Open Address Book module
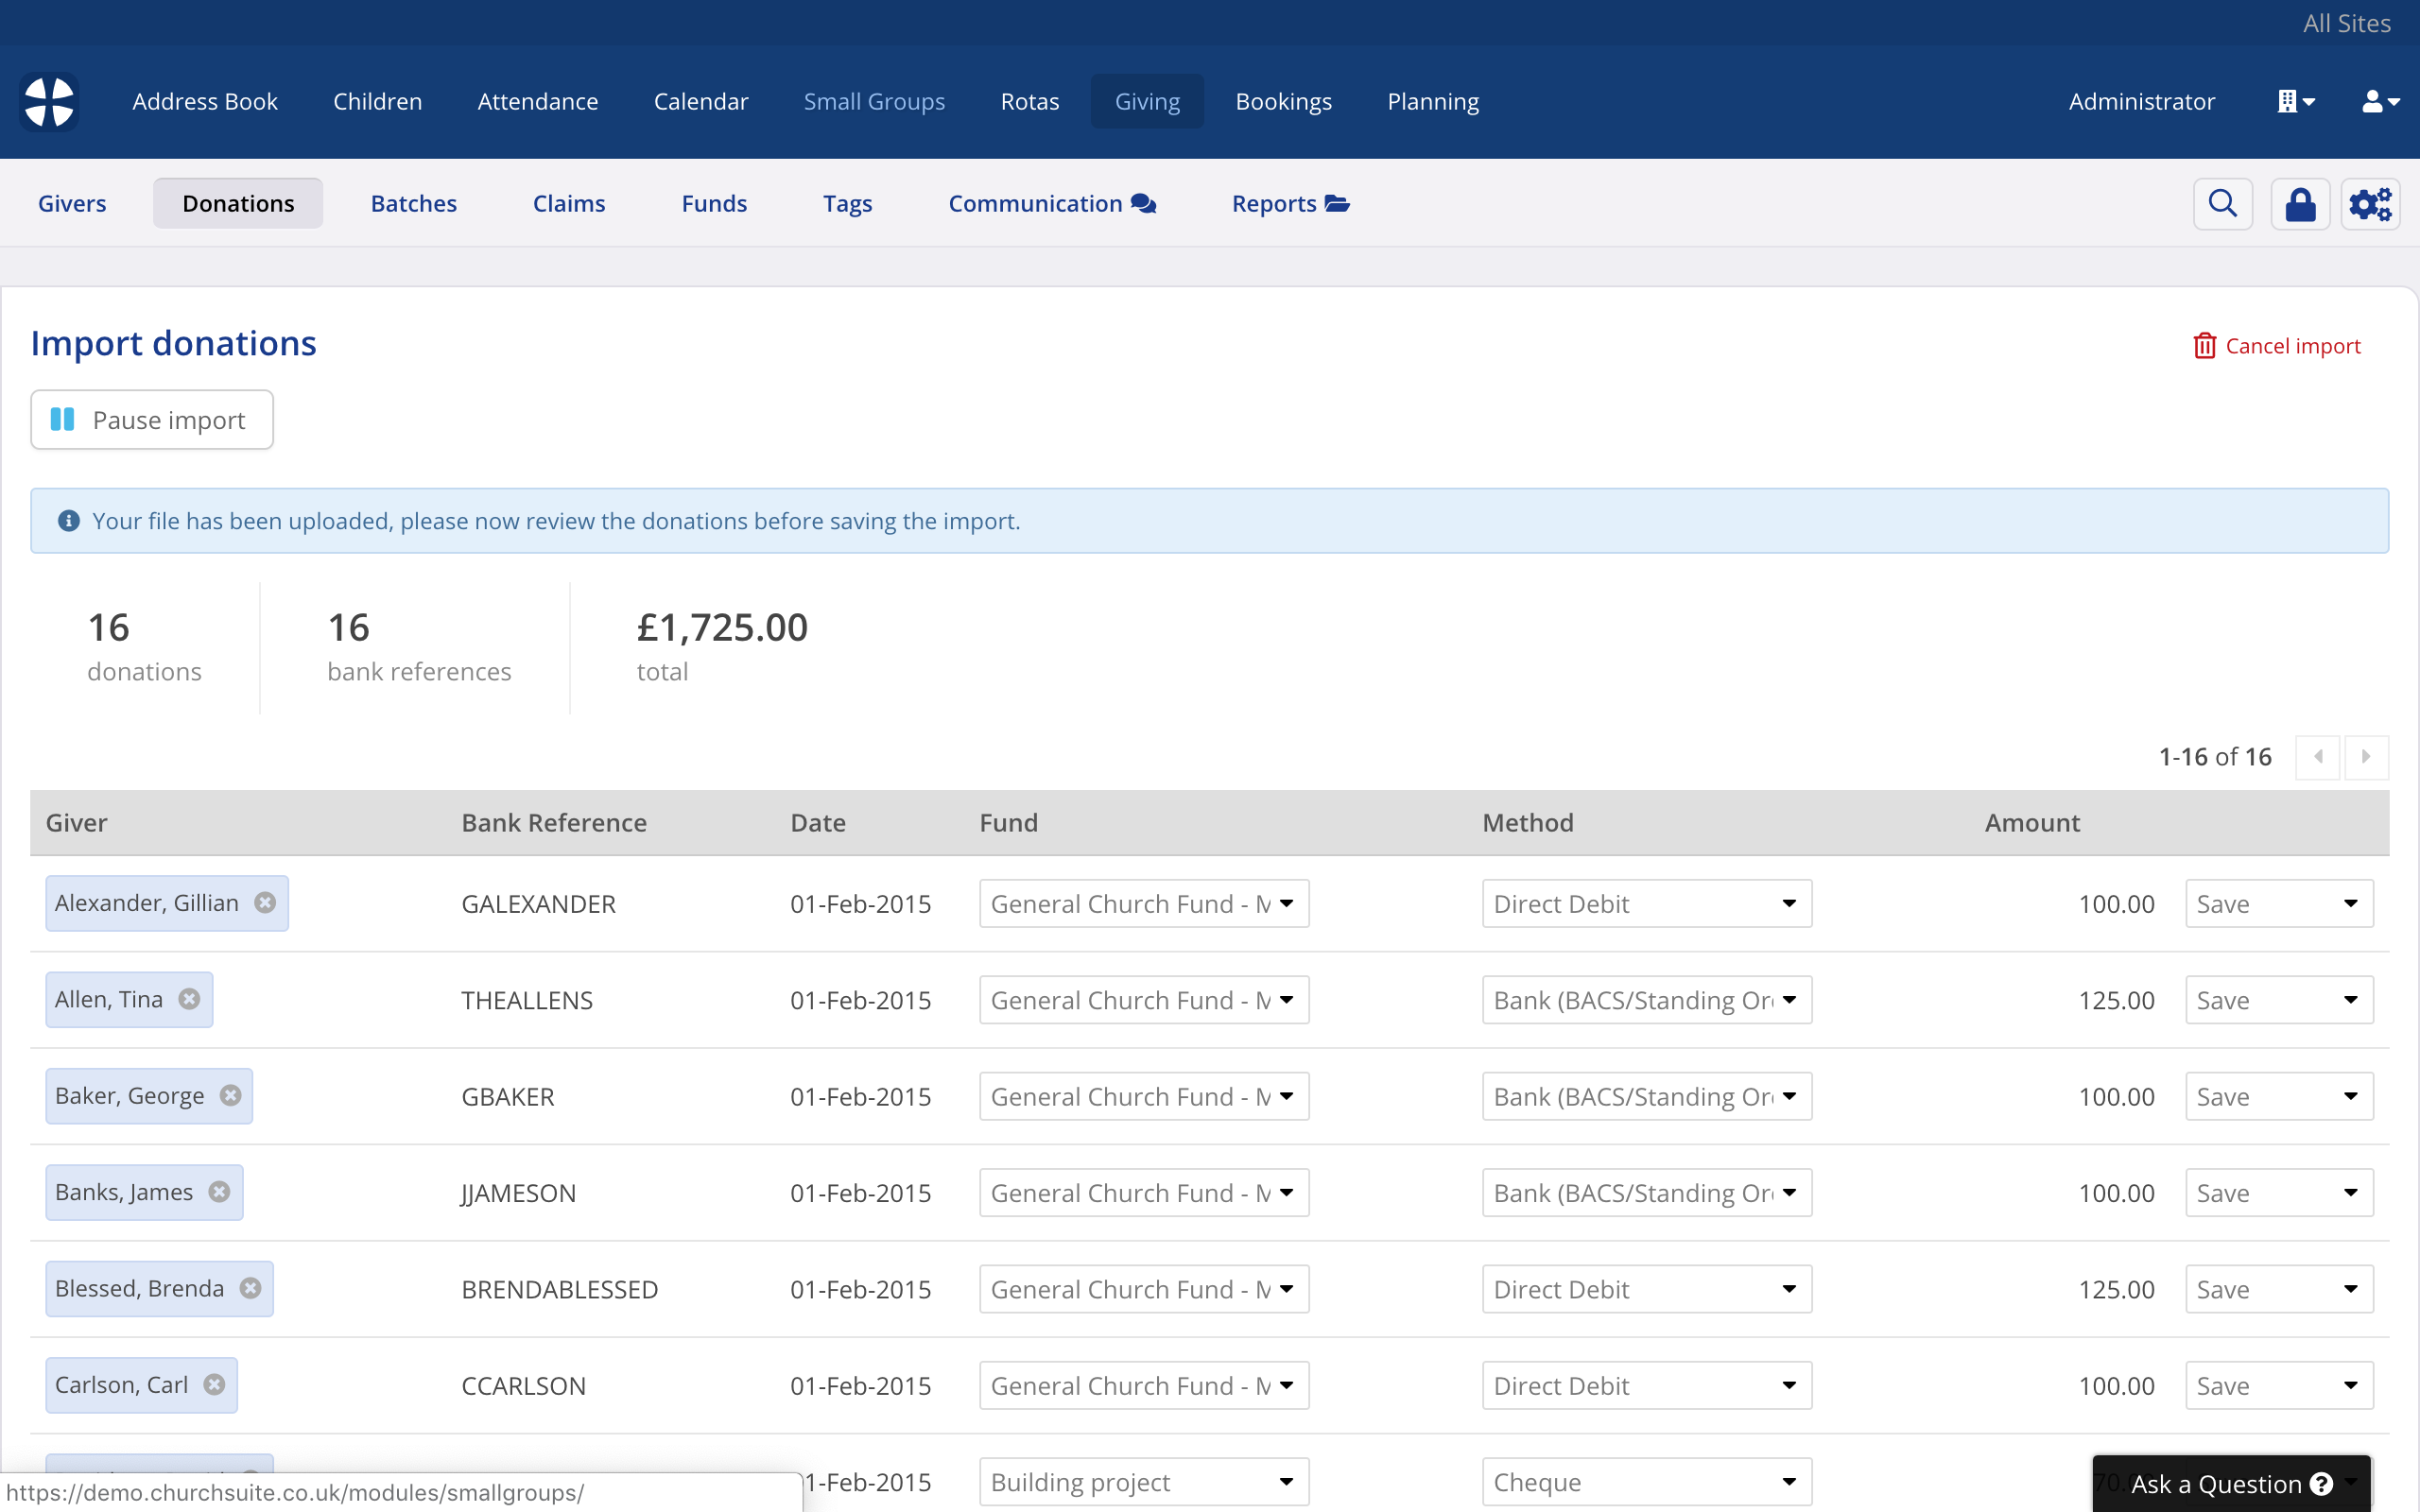Screen dimensions: 2420x1512 [x=205, y=102]
